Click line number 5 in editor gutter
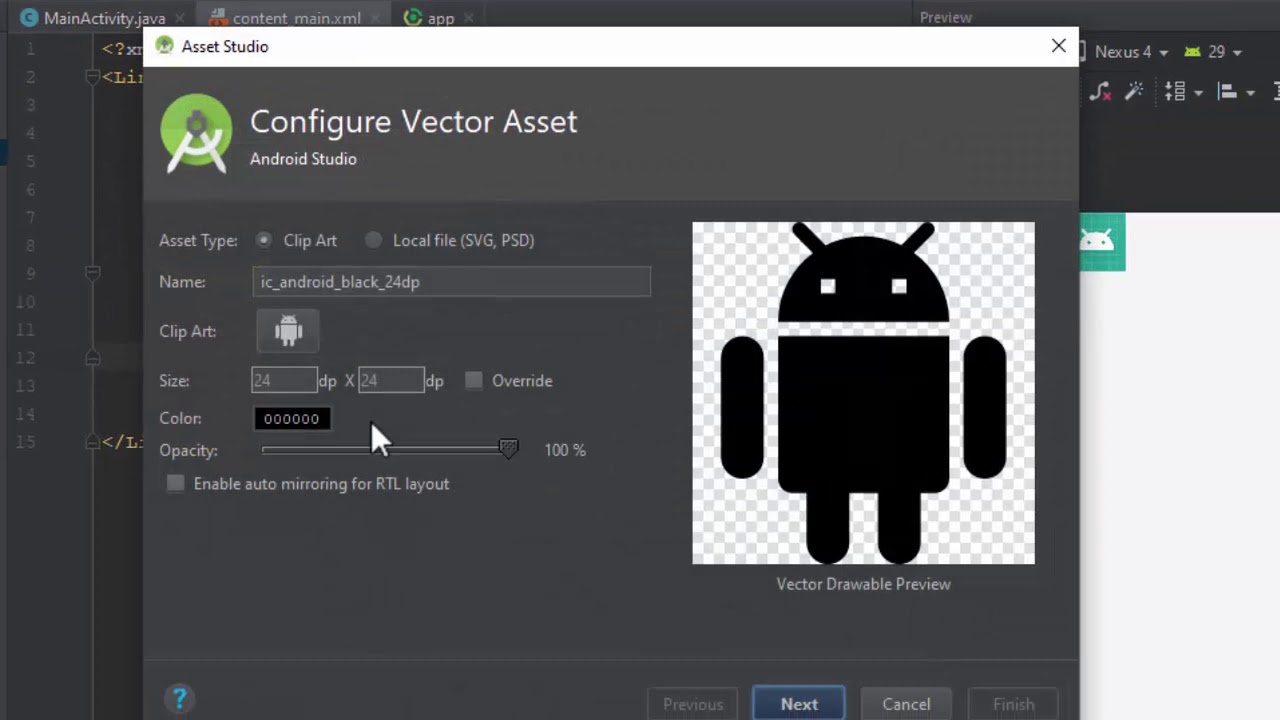 [x=29, y=161]
